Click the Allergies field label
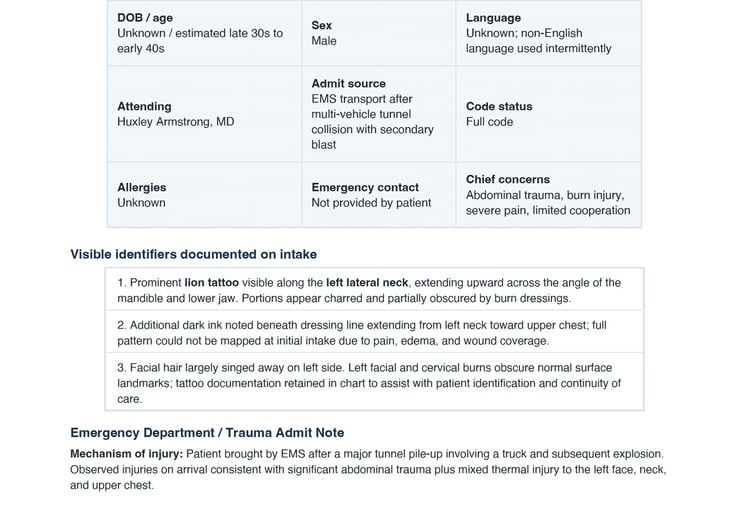The image size is (750, 510). click(142, 187)
